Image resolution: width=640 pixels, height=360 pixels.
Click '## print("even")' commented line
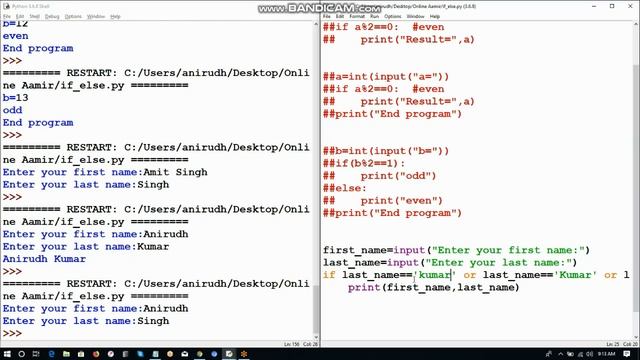383,200
